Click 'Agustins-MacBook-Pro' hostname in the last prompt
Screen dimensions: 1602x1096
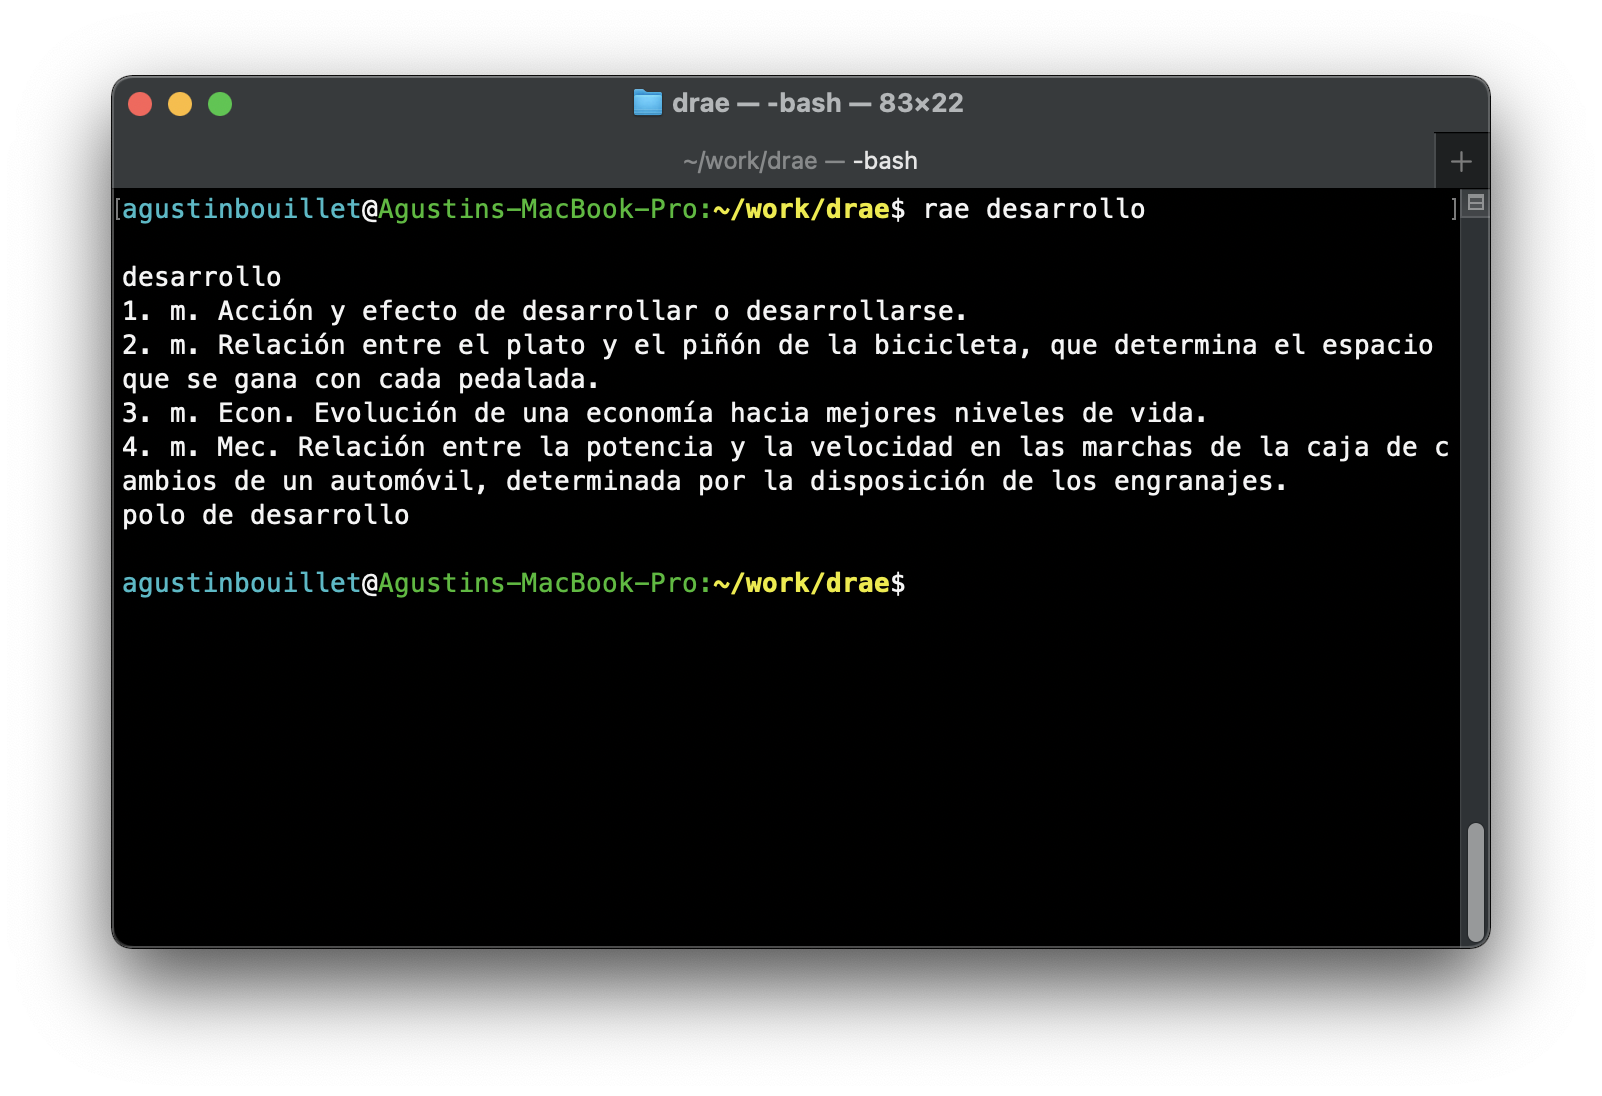[x=537, y=583]
